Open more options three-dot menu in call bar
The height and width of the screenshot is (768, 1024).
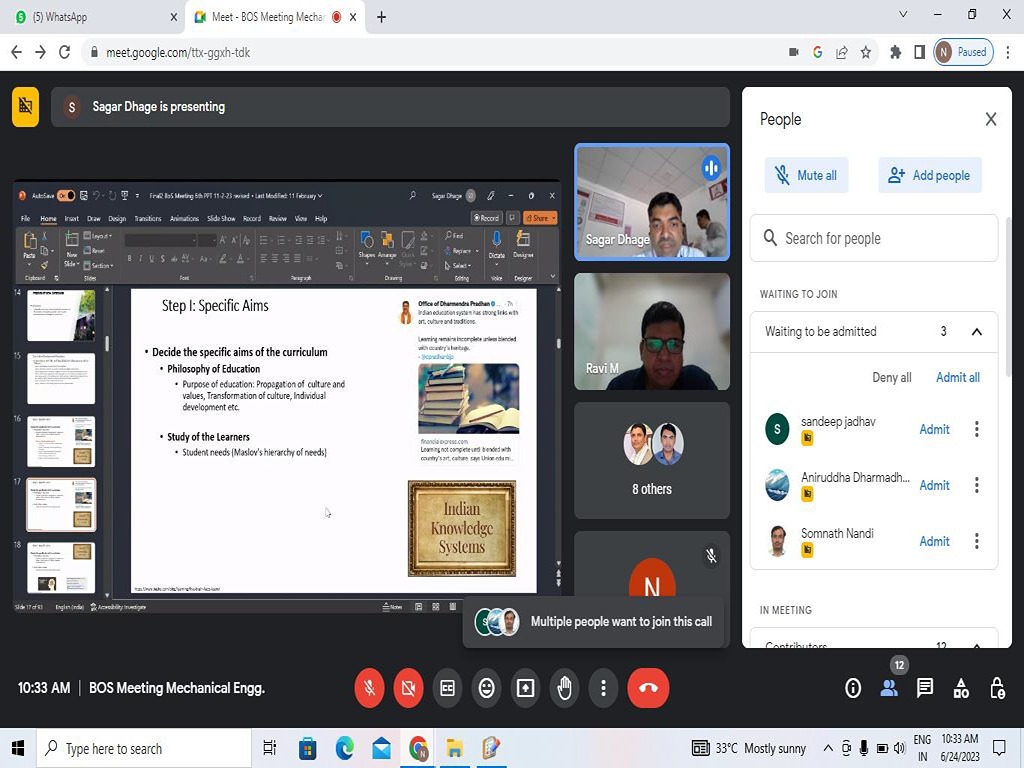pyautogui.click(x=603, y=688)
